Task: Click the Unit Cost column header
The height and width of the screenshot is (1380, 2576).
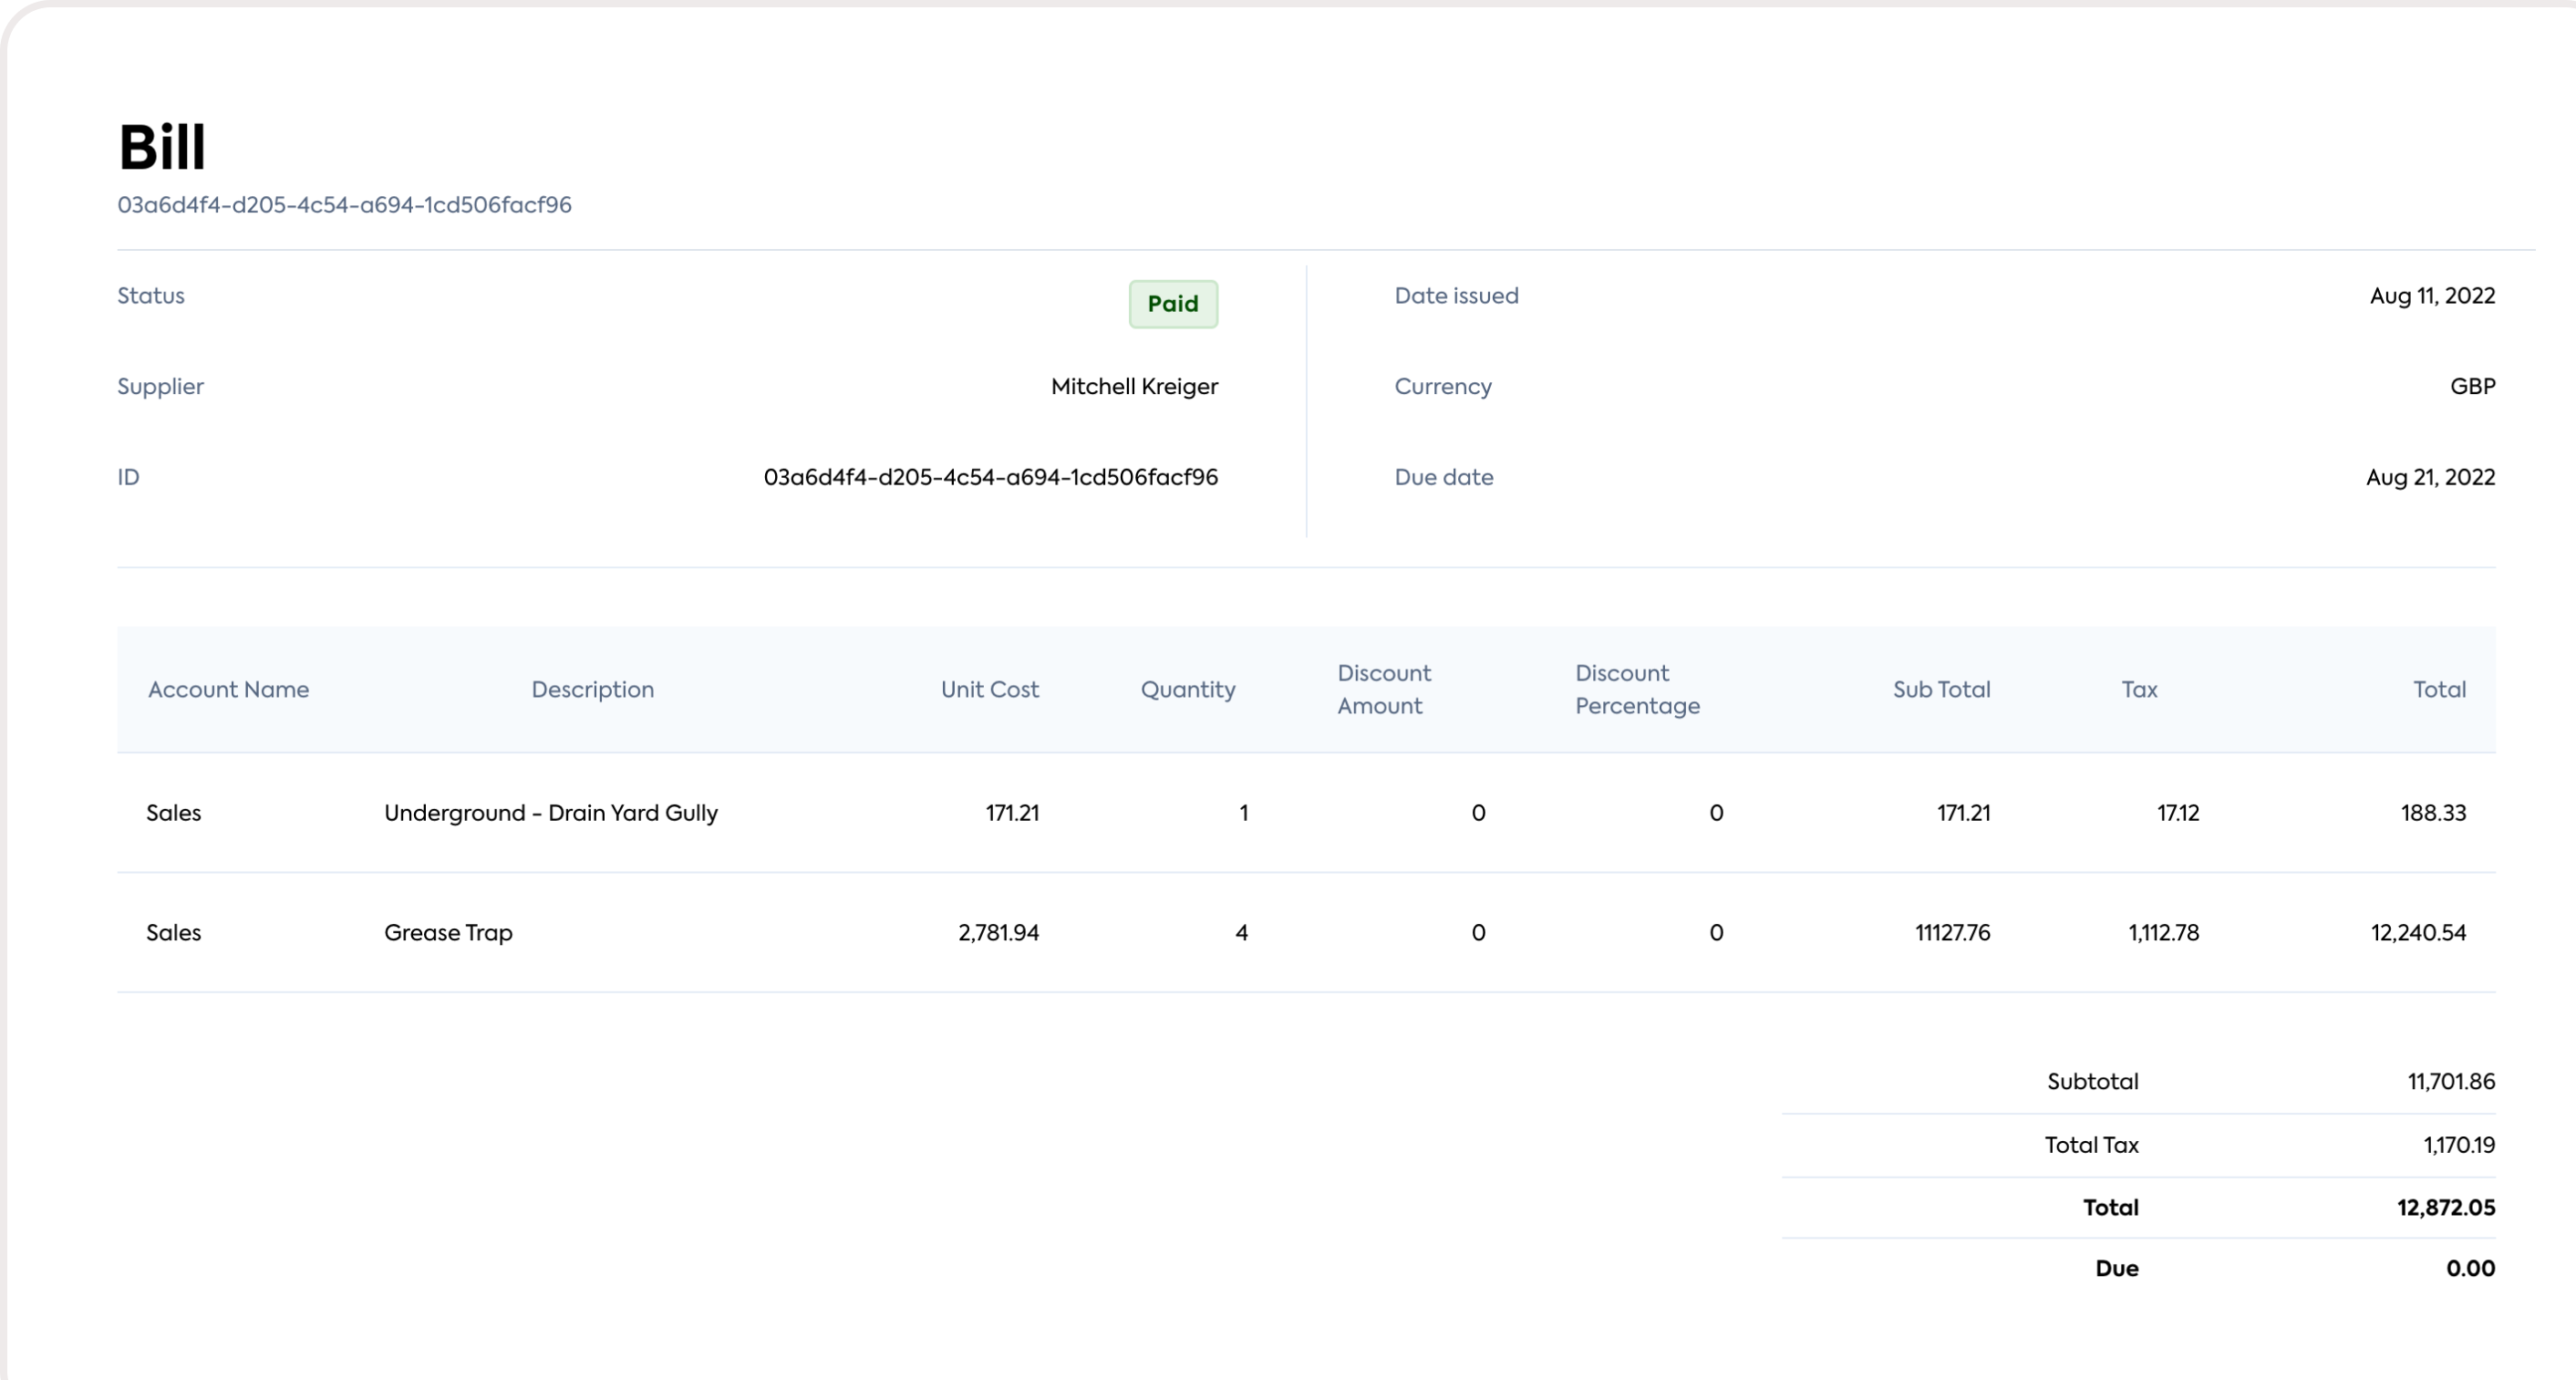Action: pos(989,689)
